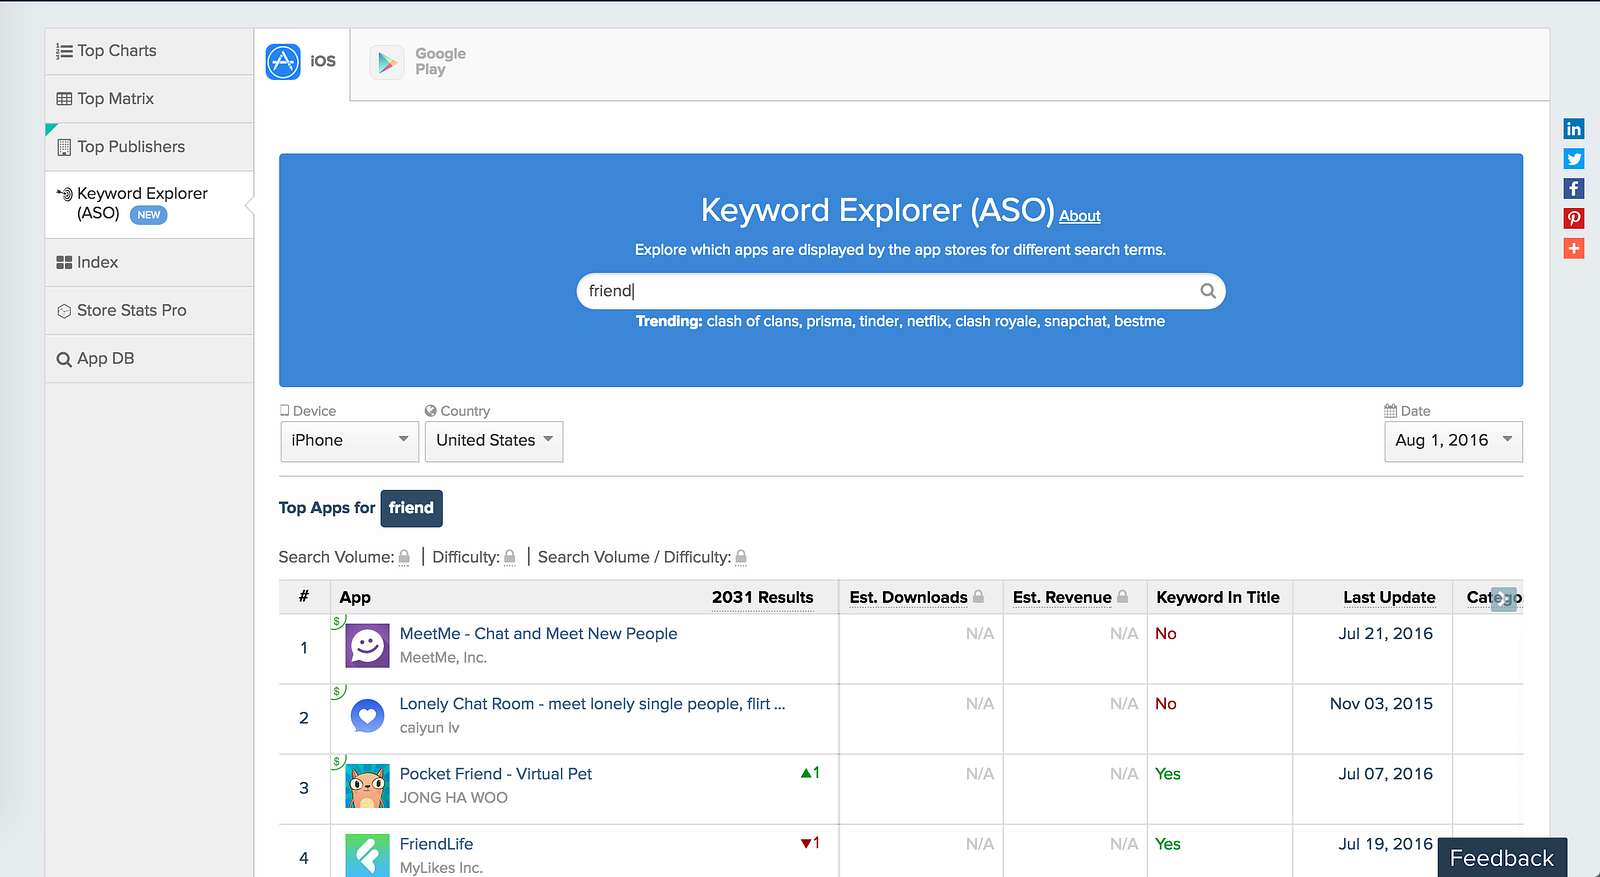Viewport: 1600px width, 877px height.
Task: Click the Last Update column header
Action: pyautogui.click(x=1389, y=598)
